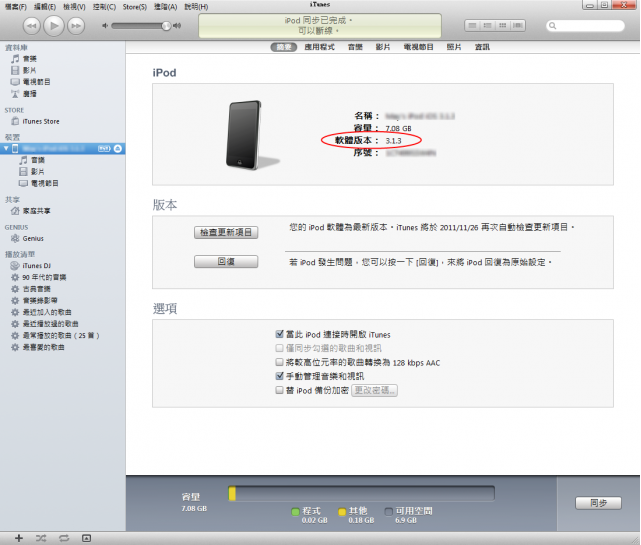The image size is (641, 545).
Task: Switch to the device 音樂 tab
Action: [x=355, y=47]
